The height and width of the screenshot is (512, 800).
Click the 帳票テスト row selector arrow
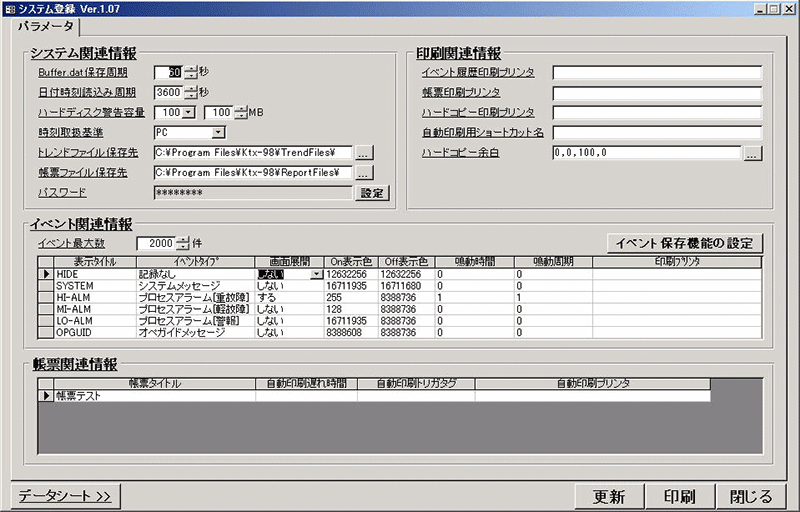coord(45,396)
